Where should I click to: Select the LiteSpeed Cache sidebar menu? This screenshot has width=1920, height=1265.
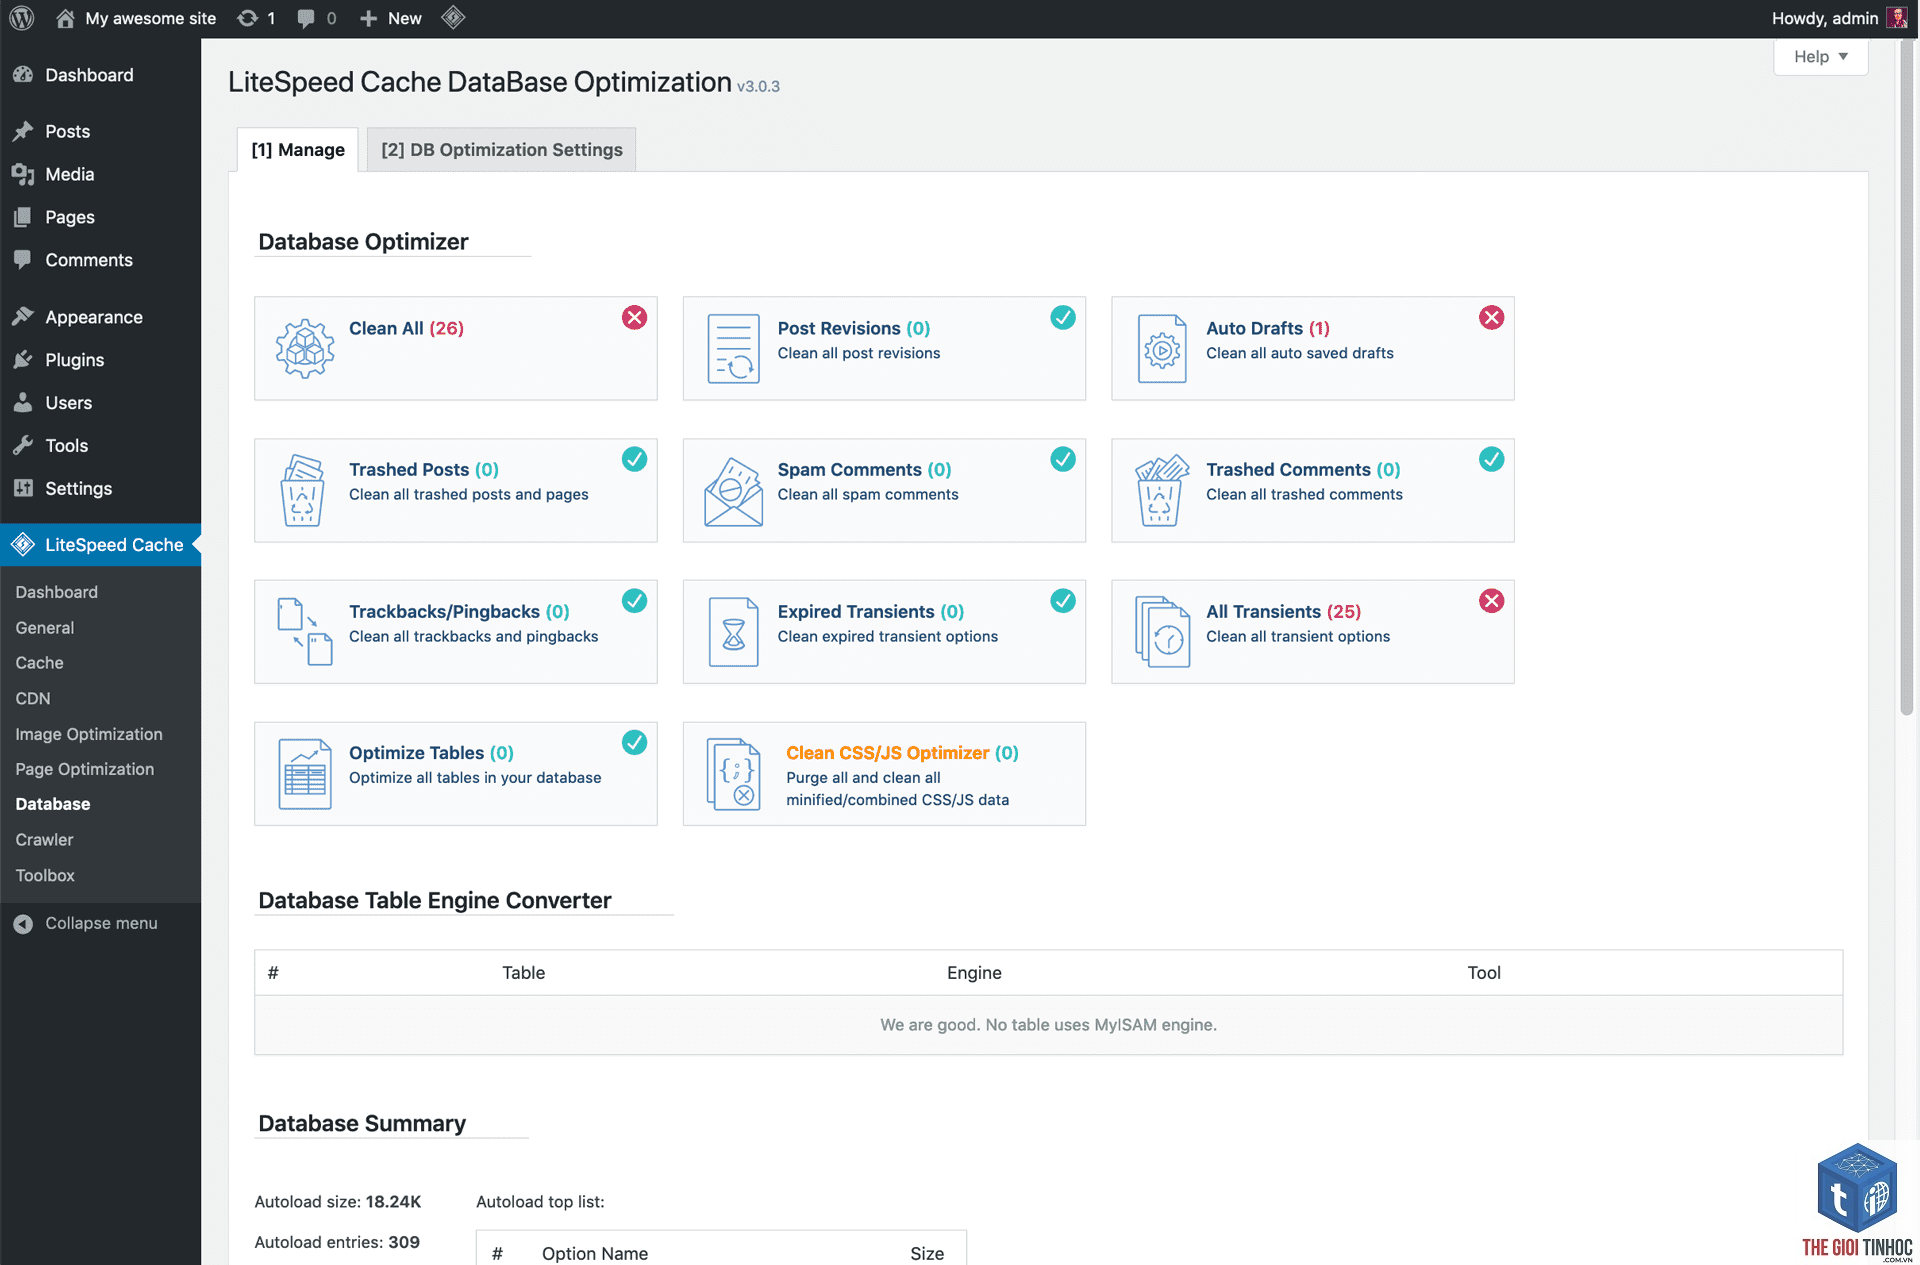[100, 545]
